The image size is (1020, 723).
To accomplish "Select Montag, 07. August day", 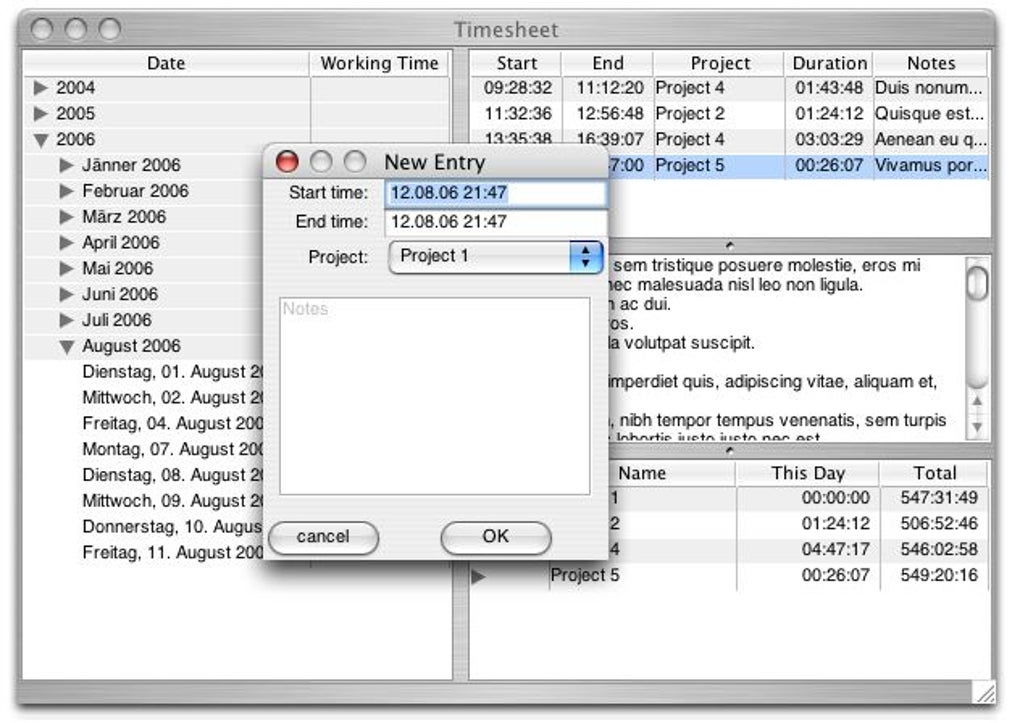I will point(172,450).
